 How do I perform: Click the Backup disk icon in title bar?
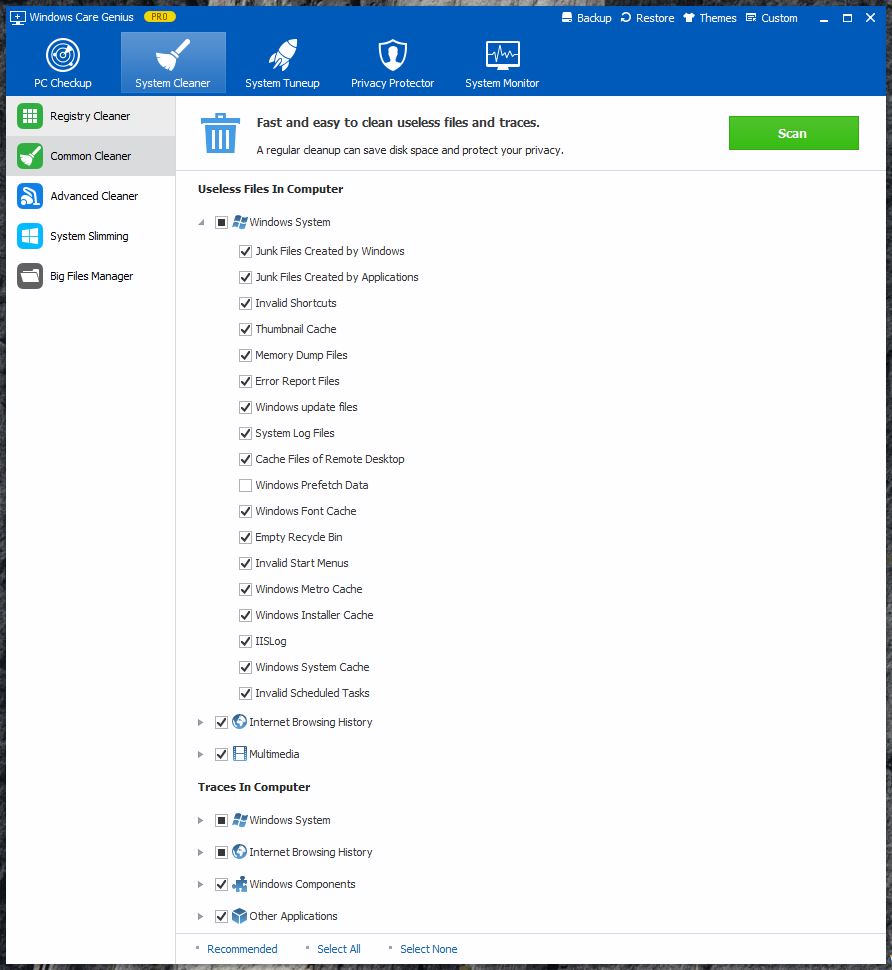tap(567, 17)
